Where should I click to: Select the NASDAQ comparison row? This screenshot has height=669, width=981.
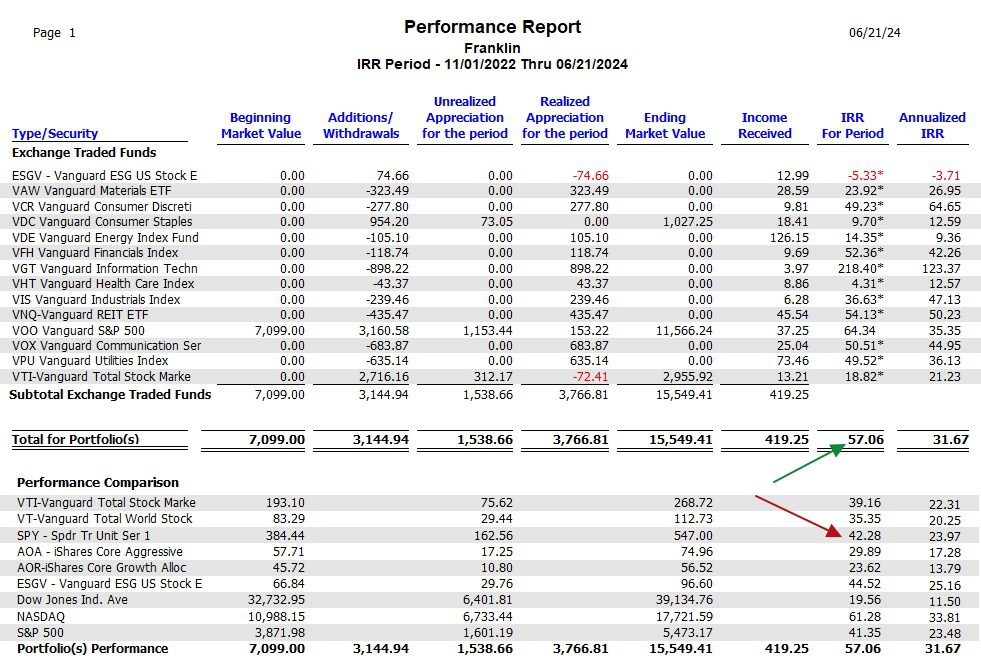pyautogui.click(x=490, y=616)
